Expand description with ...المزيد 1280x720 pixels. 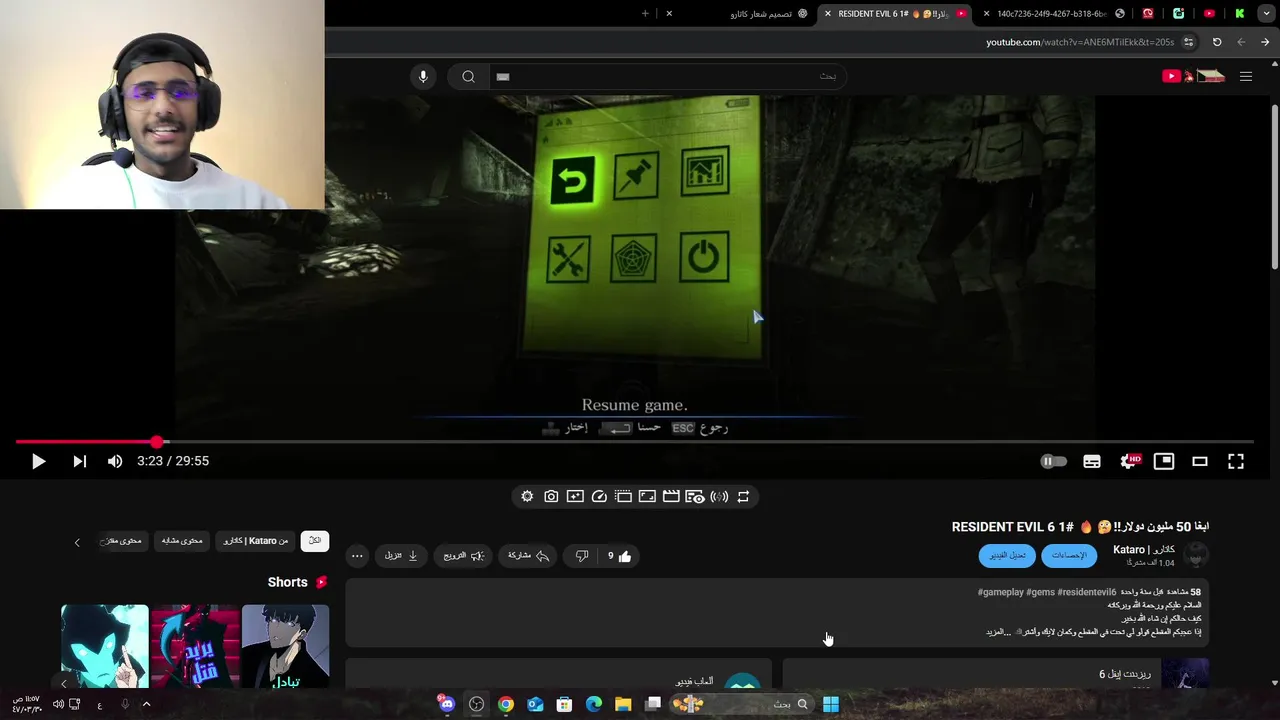coord(1000,632)
